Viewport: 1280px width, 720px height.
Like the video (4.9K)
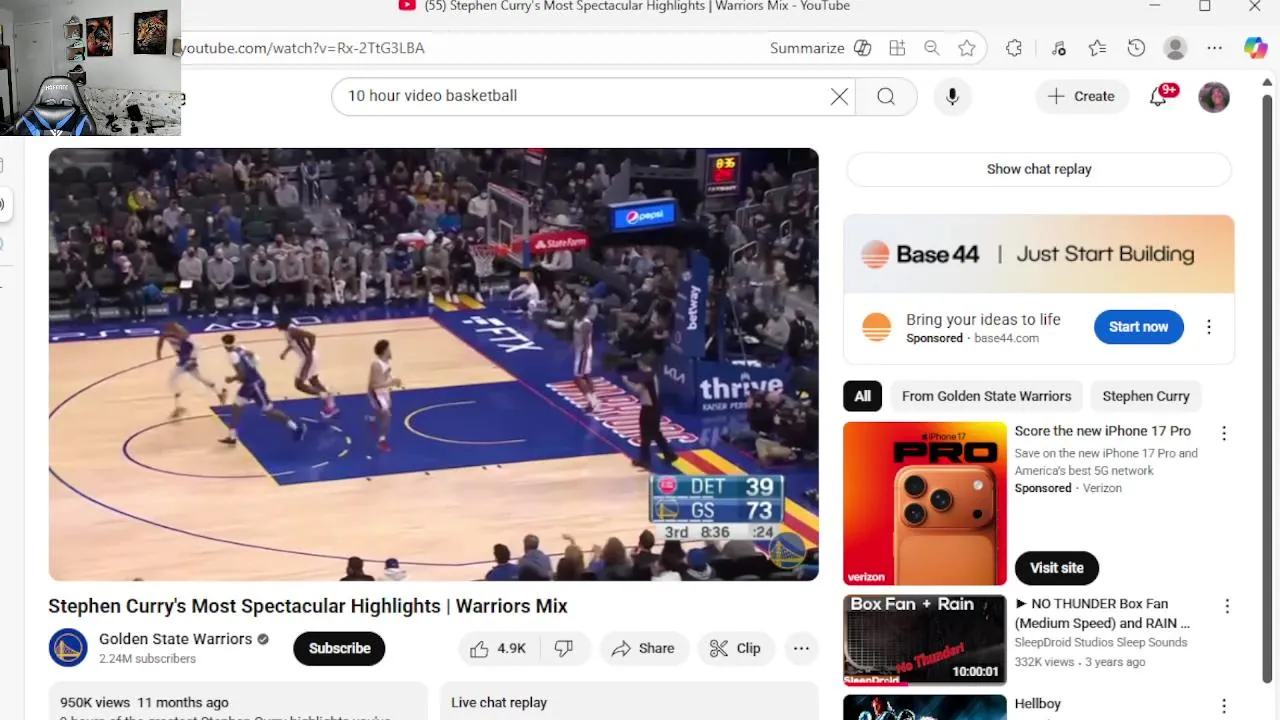click(x=498, y=648)
